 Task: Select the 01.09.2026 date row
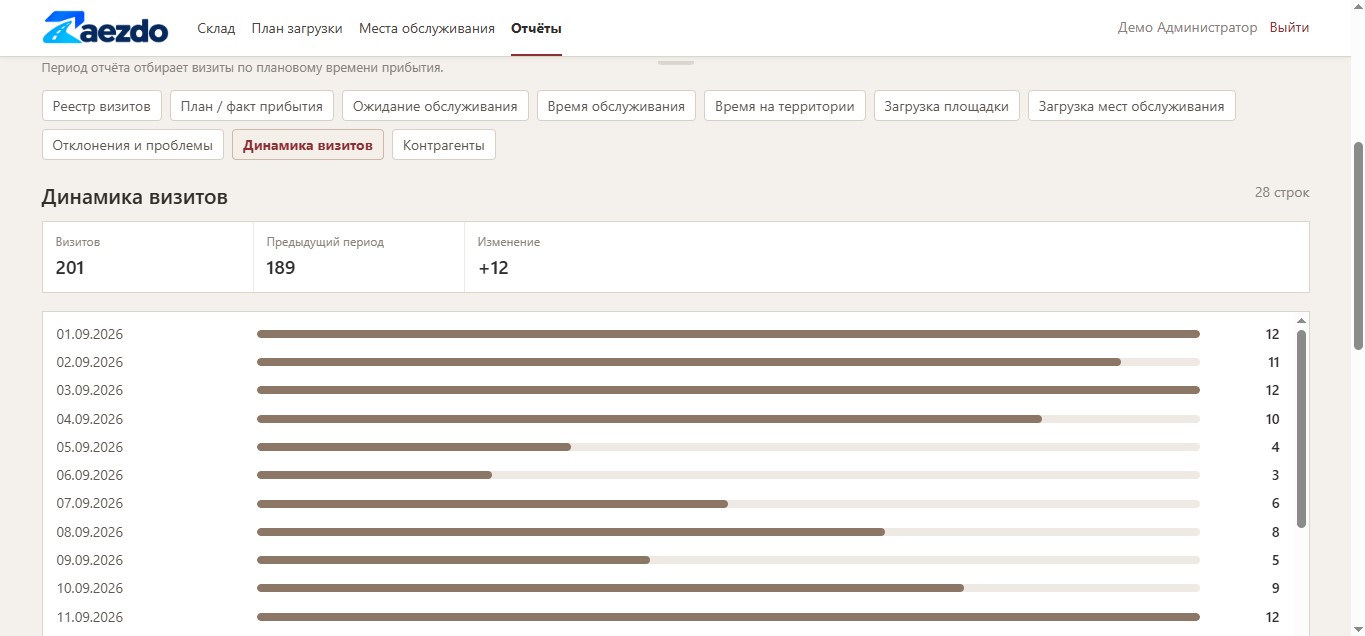click(668, 334)
